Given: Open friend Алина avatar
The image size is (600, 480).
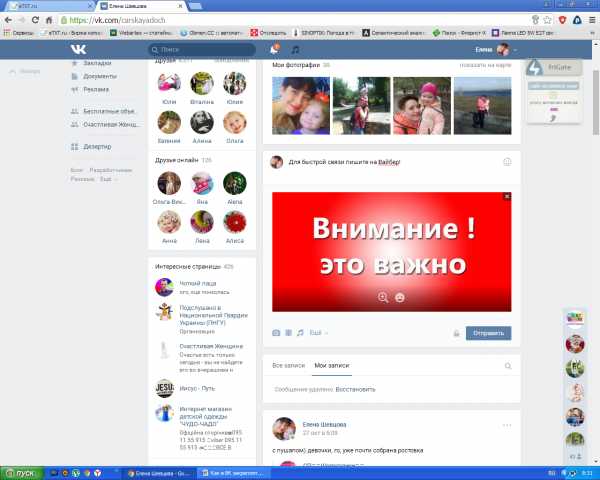Looking at the screenshot, I should click(202, 122).
